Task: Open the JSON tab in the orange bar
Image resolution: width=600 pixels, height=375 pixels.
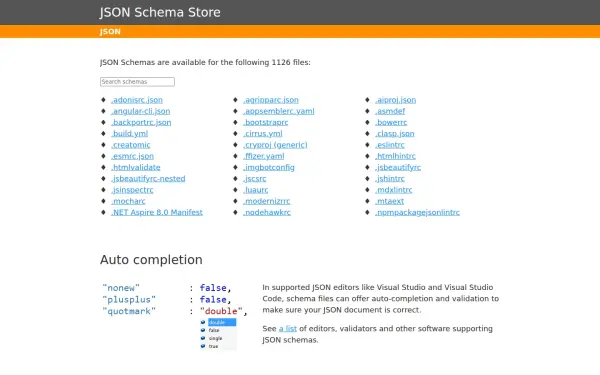Action: tap(110, 32)
